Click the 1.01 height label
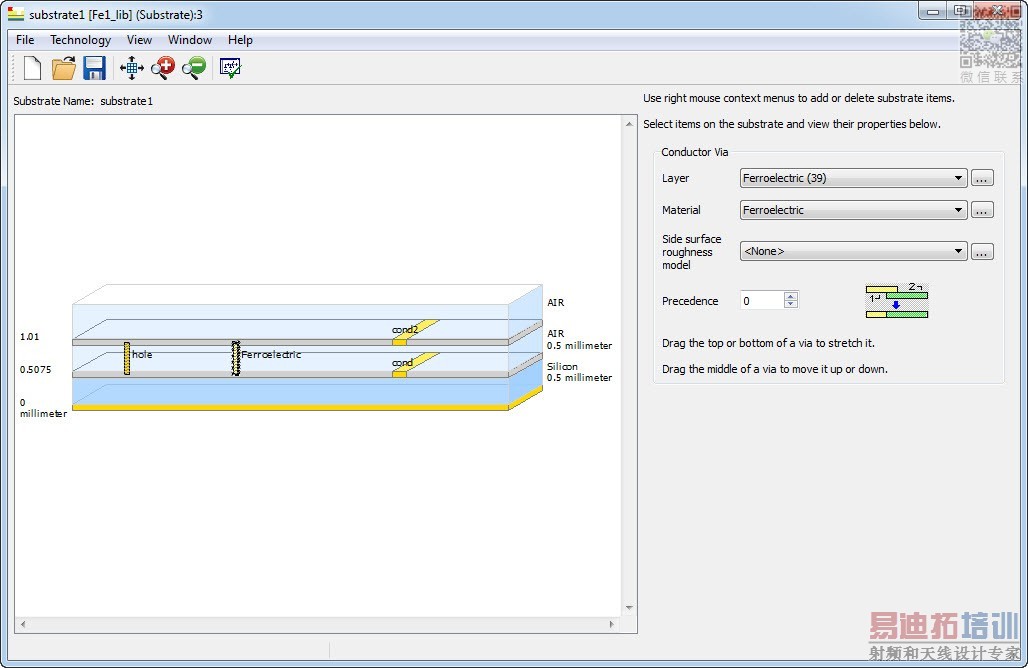This screenshot has height=668, width=1028. [x=30, y=336]
